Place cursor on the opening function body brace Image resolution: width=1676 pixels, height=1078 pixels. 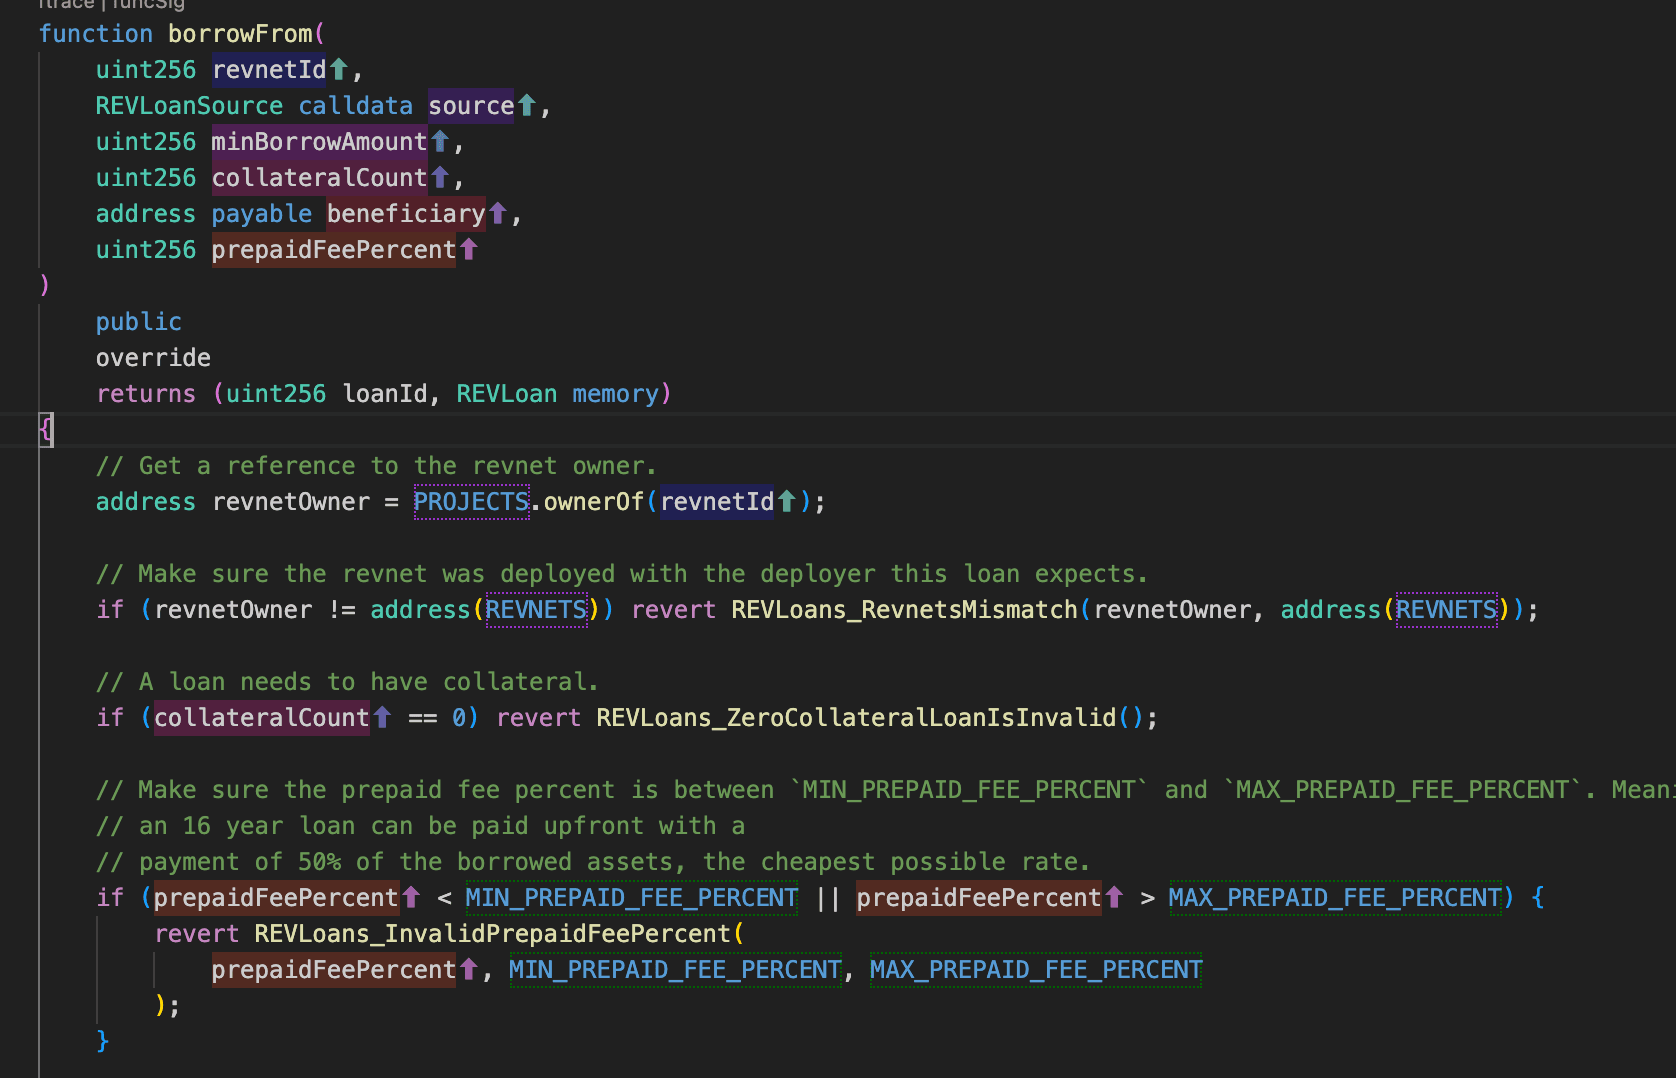(46, 430)
